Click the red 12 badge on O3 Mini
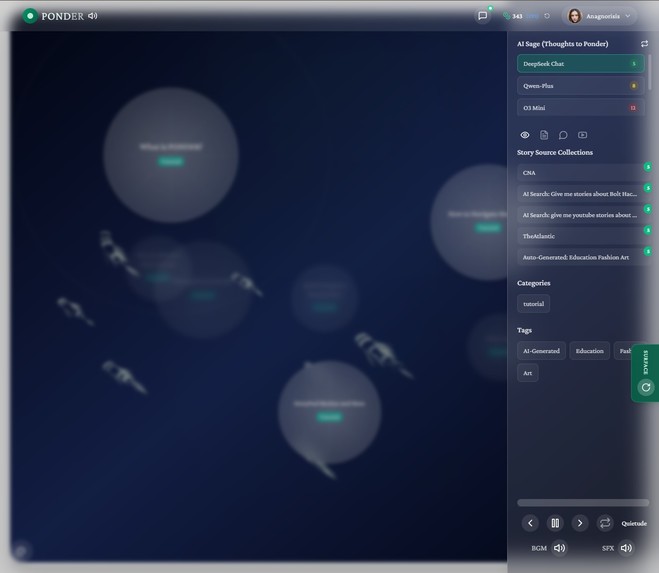This screenshot has width=659, height=573. [633, 108]
